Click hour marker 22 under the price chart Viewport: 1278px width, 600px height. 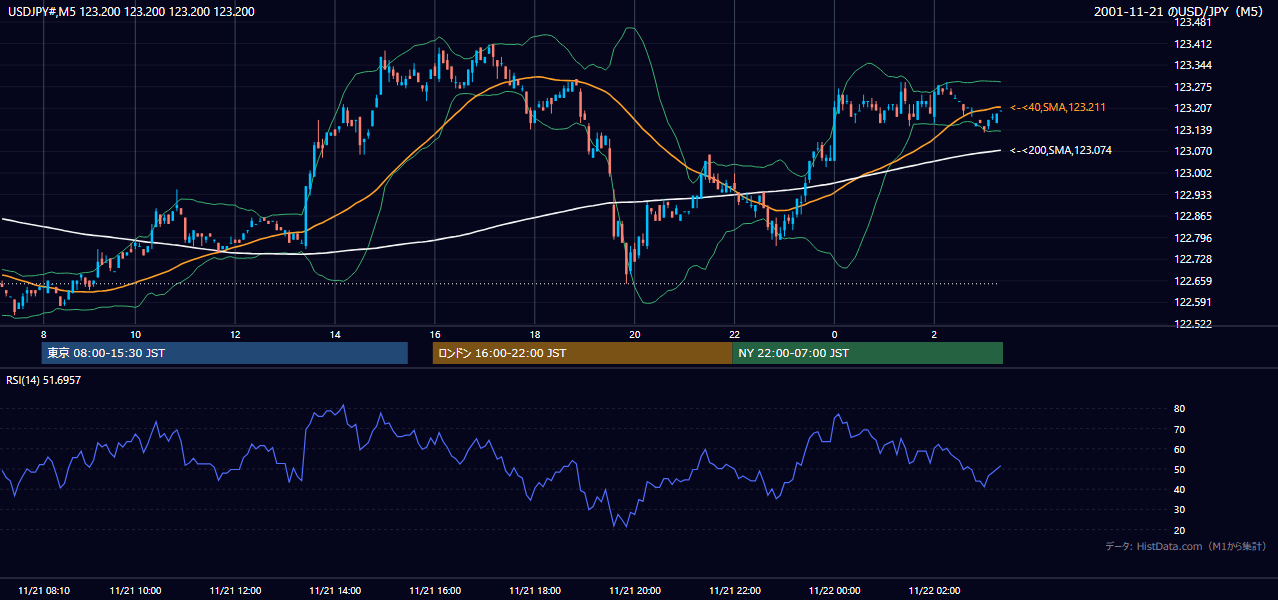735,334
